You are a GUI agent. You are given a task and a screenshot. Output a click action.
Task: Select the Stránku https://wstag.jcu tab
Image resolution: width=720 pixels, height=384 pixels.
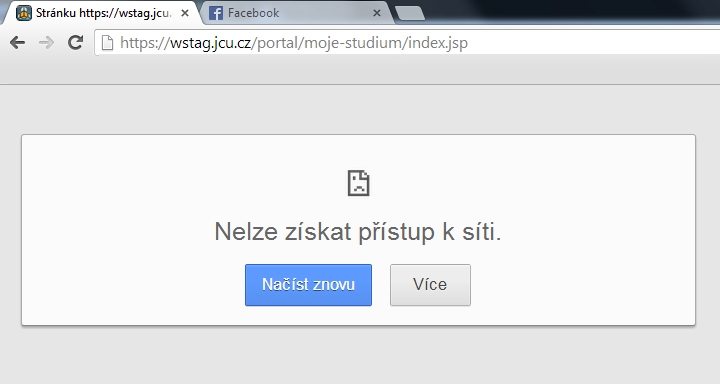click(x=101, y=13)
